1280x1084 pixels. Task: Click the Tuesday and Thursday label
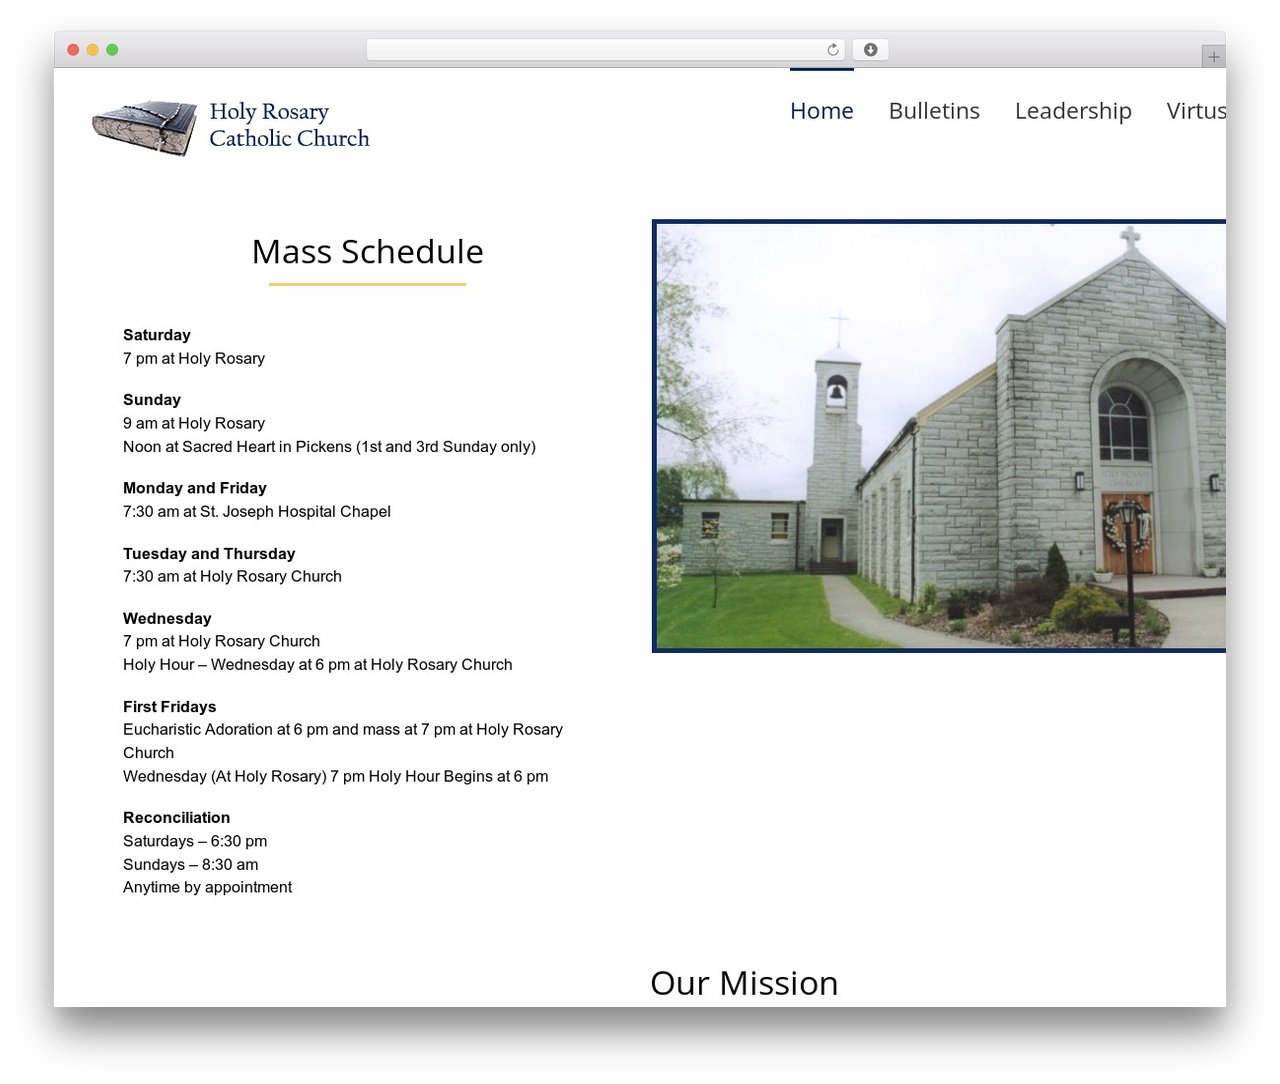(209, 554)
